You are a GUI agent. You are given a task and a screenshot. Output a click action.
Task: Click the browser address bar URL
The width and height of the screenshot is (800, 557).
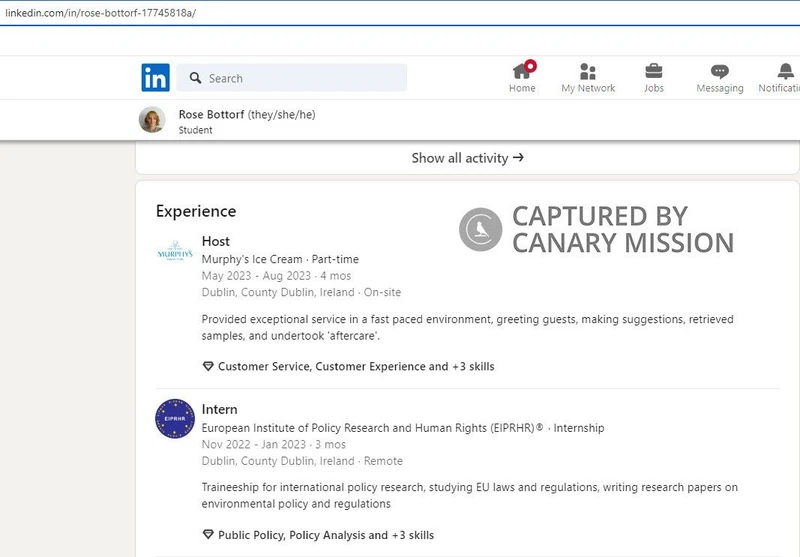[x=101, y=13]
